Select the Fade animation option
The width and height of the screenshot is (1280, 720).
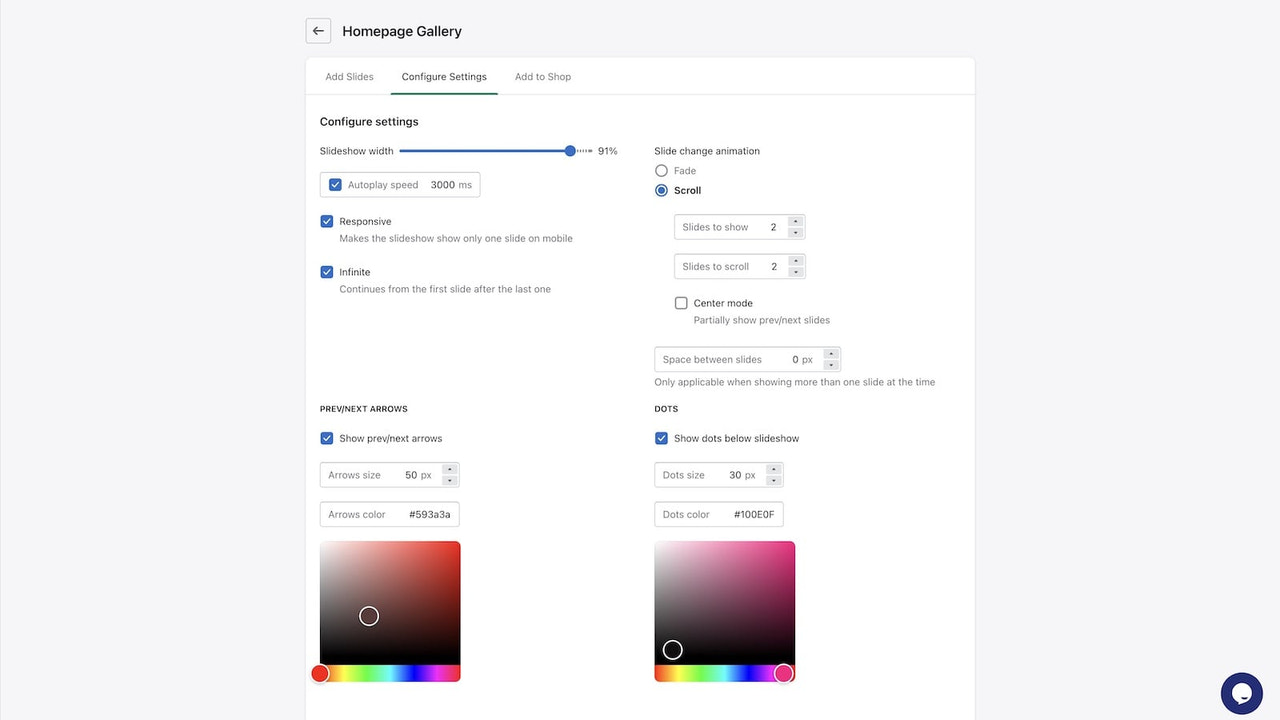661,170
